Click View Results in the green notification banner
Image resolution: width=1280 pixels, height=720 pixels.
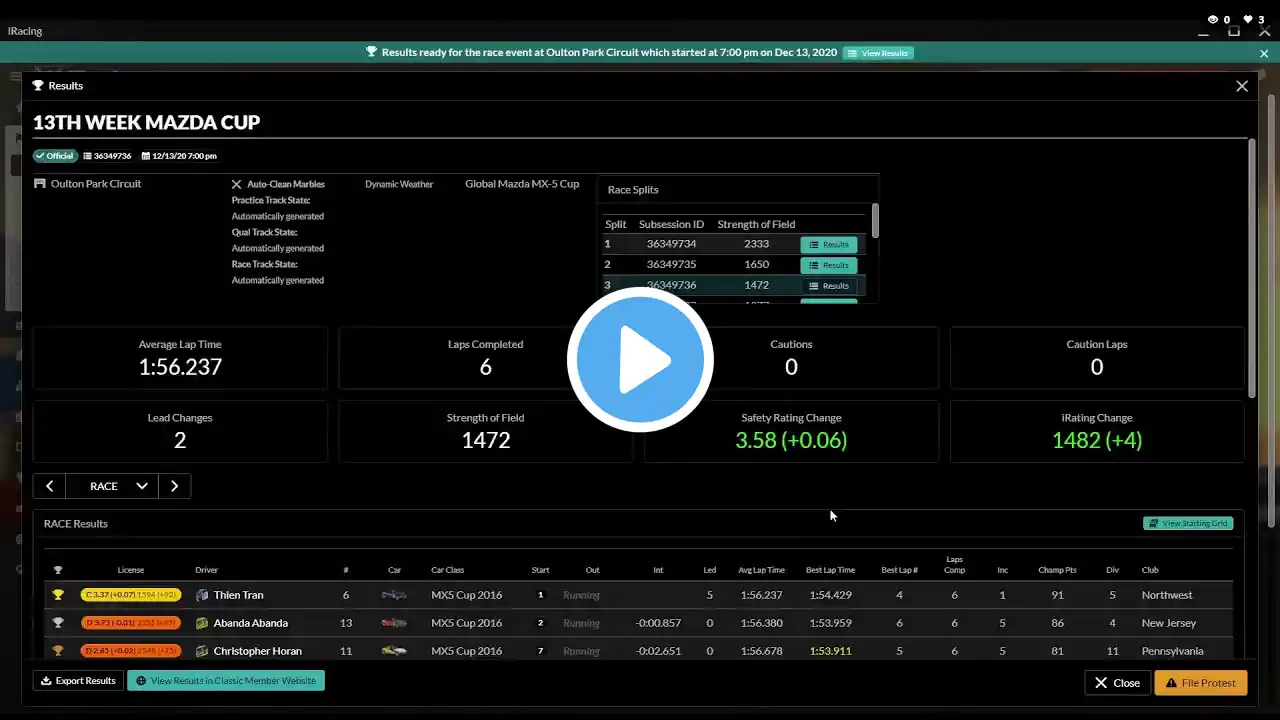click(x=878, y=53)
